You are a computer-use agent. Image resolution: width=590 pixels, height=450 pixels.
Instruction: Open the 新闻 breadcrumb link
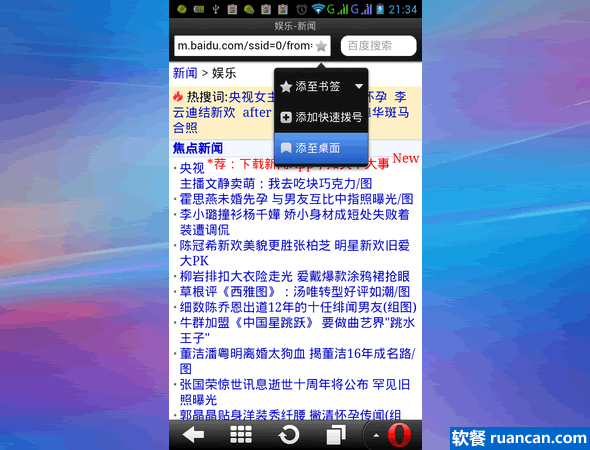pos(185,73)
